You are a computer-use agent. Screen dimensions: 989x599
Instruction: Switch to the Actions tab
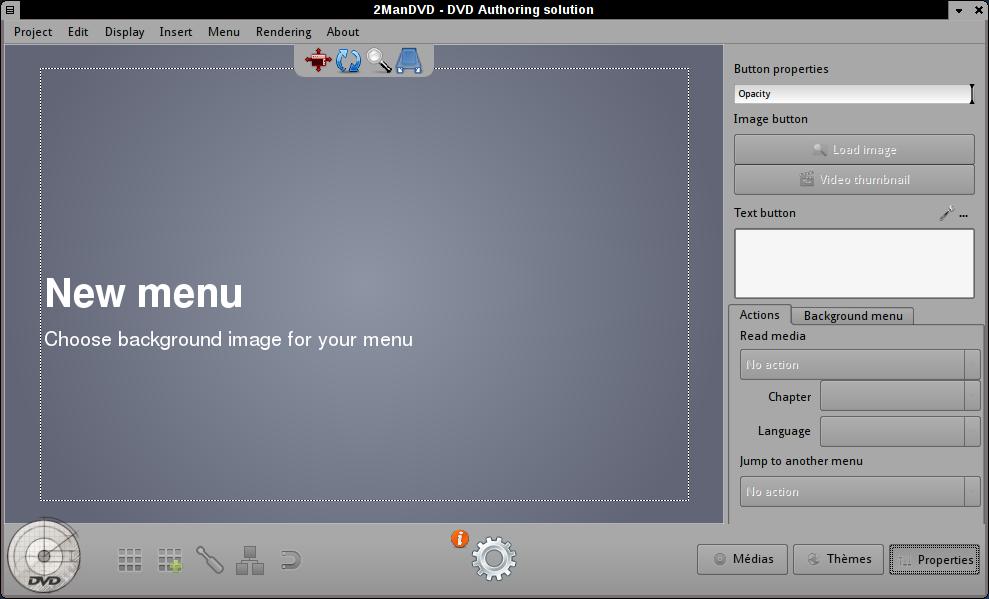point(759,315)
